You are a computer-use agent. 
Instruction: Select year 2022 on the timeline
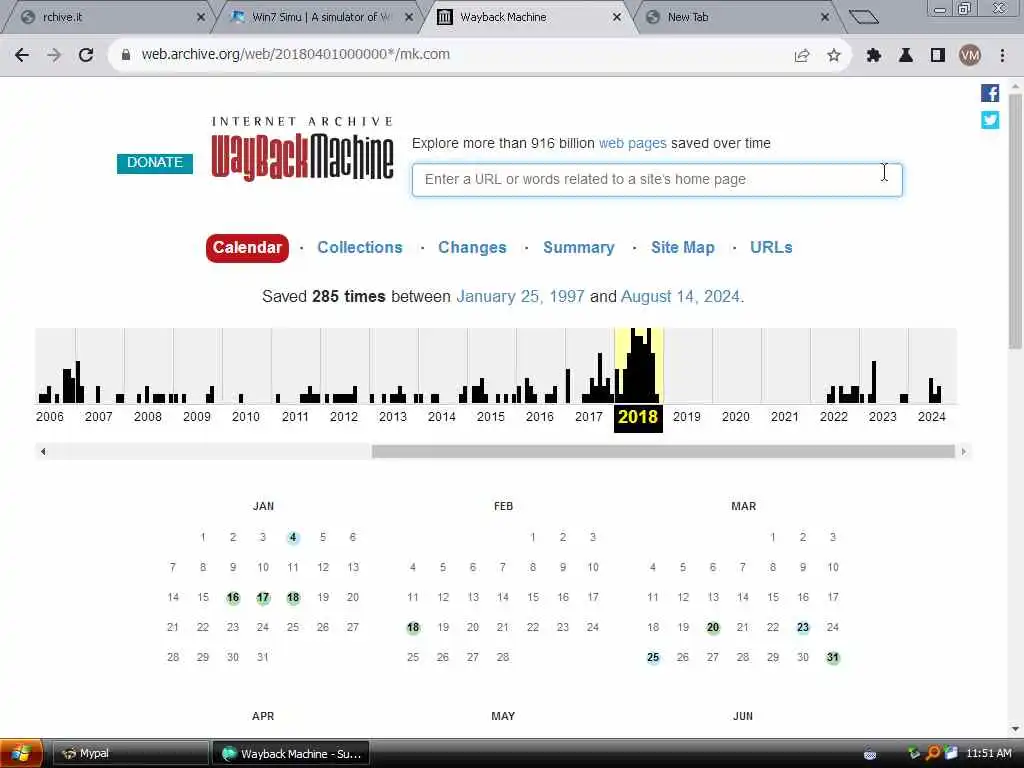tap(833, 417)
